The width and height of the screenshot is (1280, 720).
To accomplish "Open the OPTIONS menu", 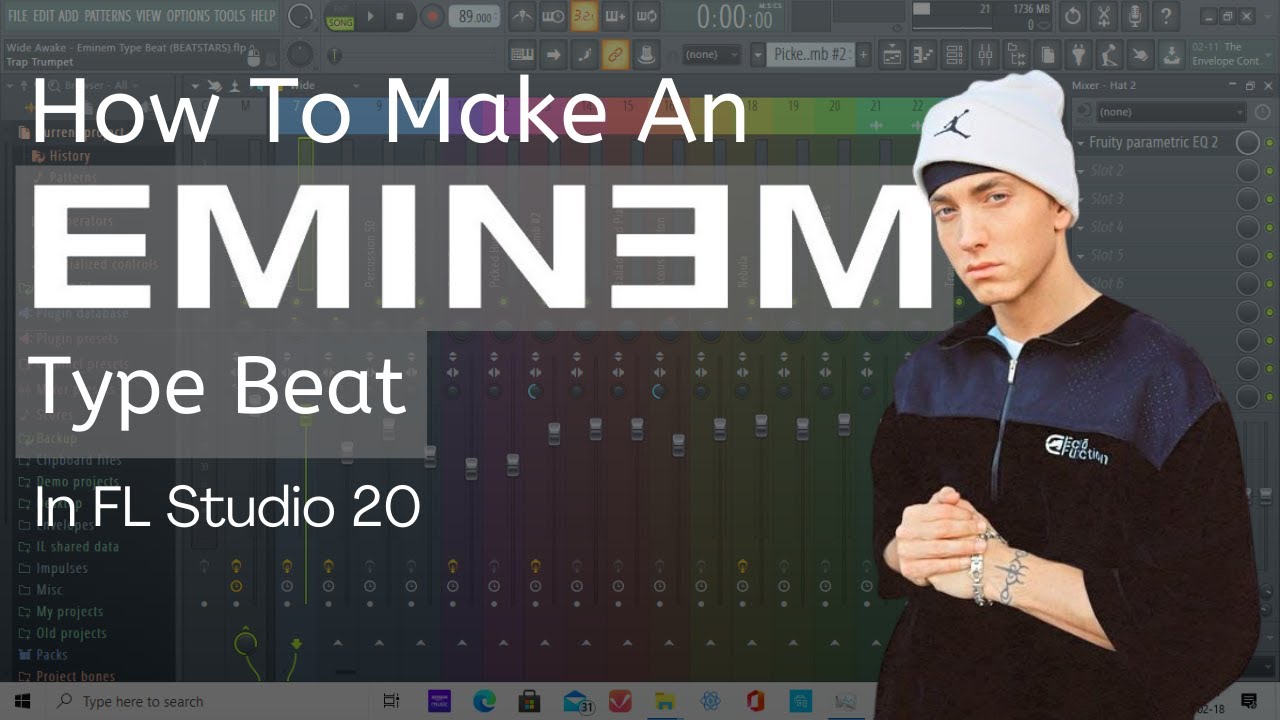I will (188, 15).
